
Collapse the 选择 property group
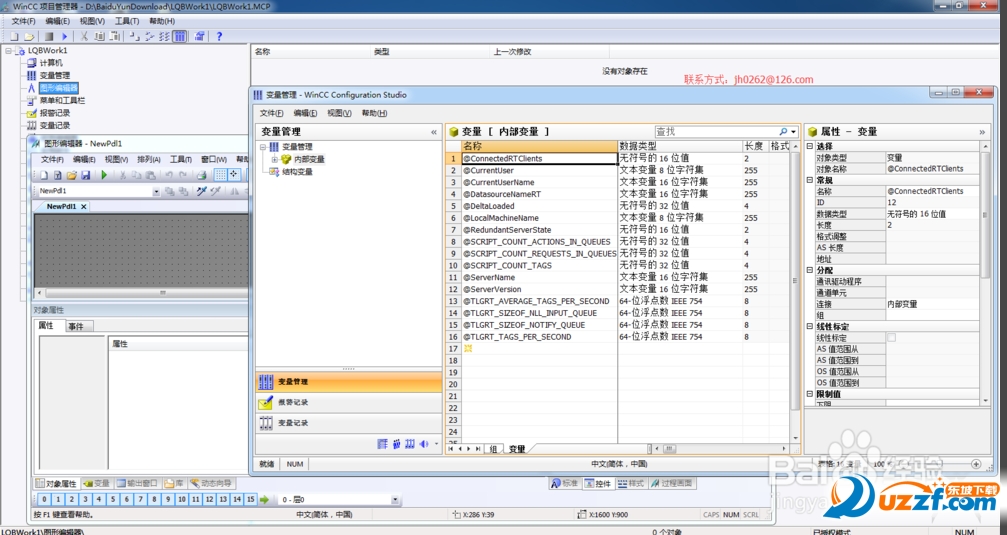(810, 146)
